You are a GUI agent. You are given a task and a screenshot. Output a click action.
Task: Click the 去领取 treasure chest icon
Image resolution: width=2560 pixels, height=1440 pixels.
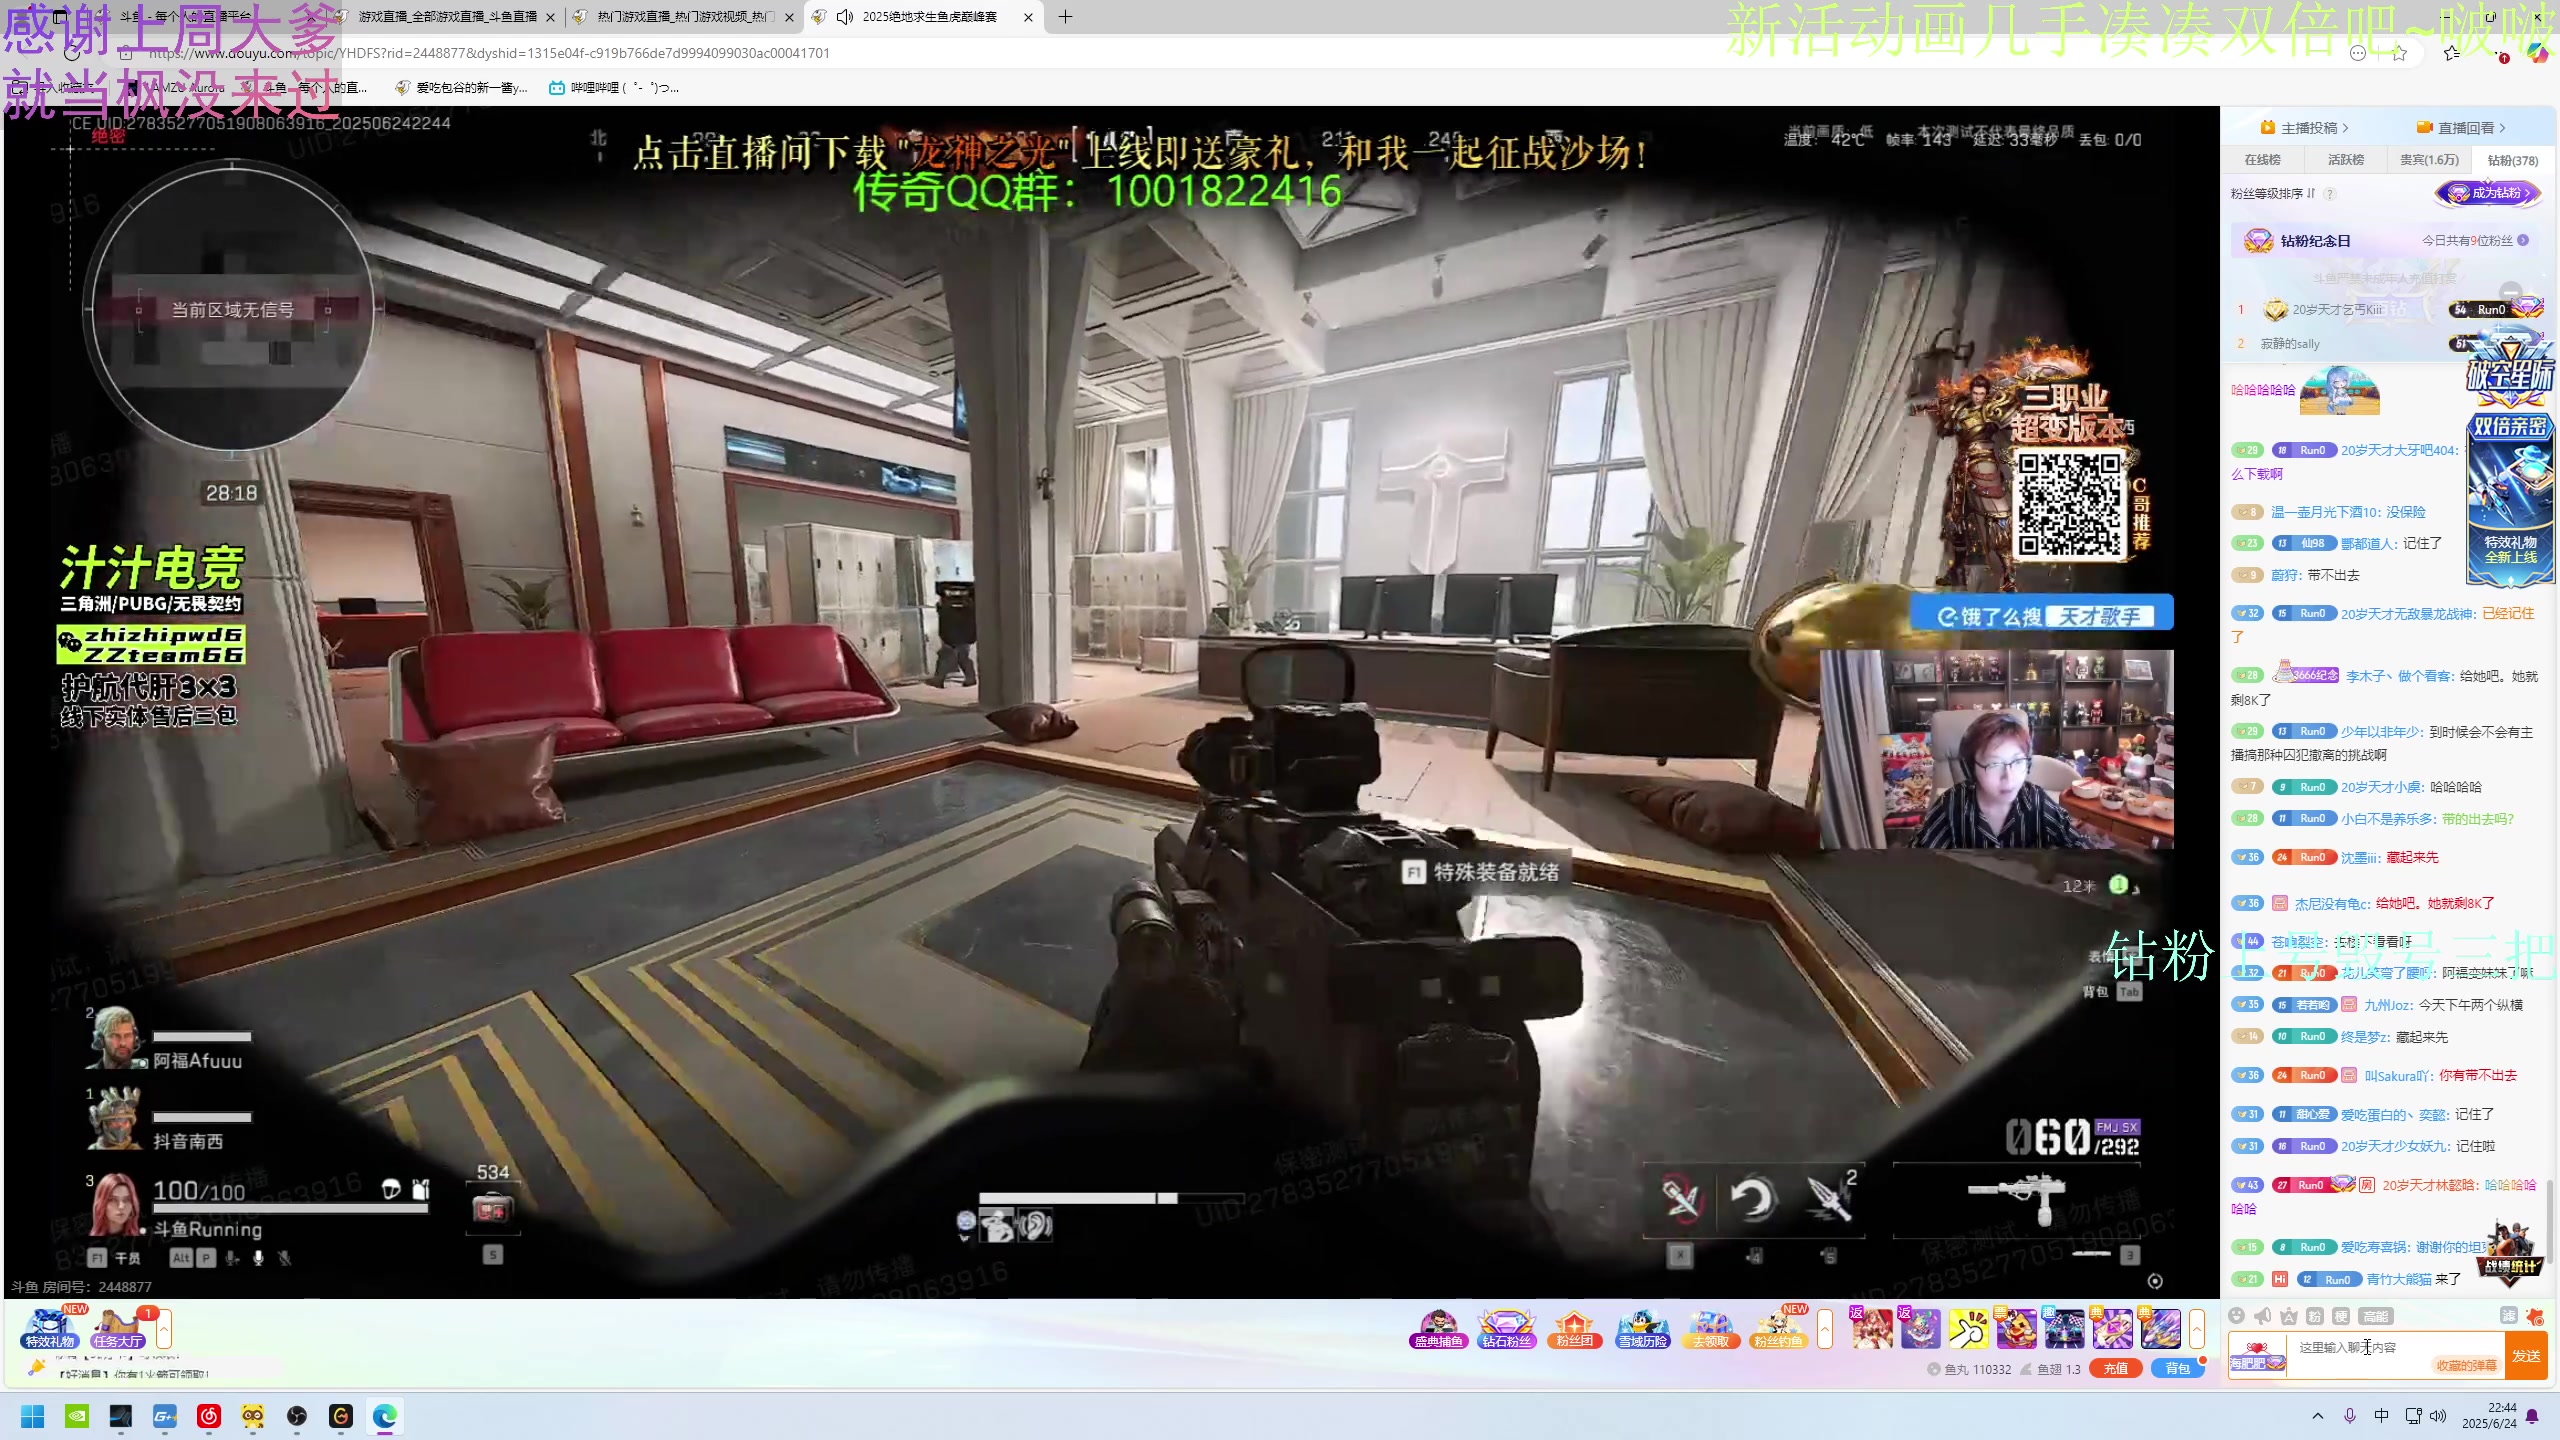[1710, 1328]
